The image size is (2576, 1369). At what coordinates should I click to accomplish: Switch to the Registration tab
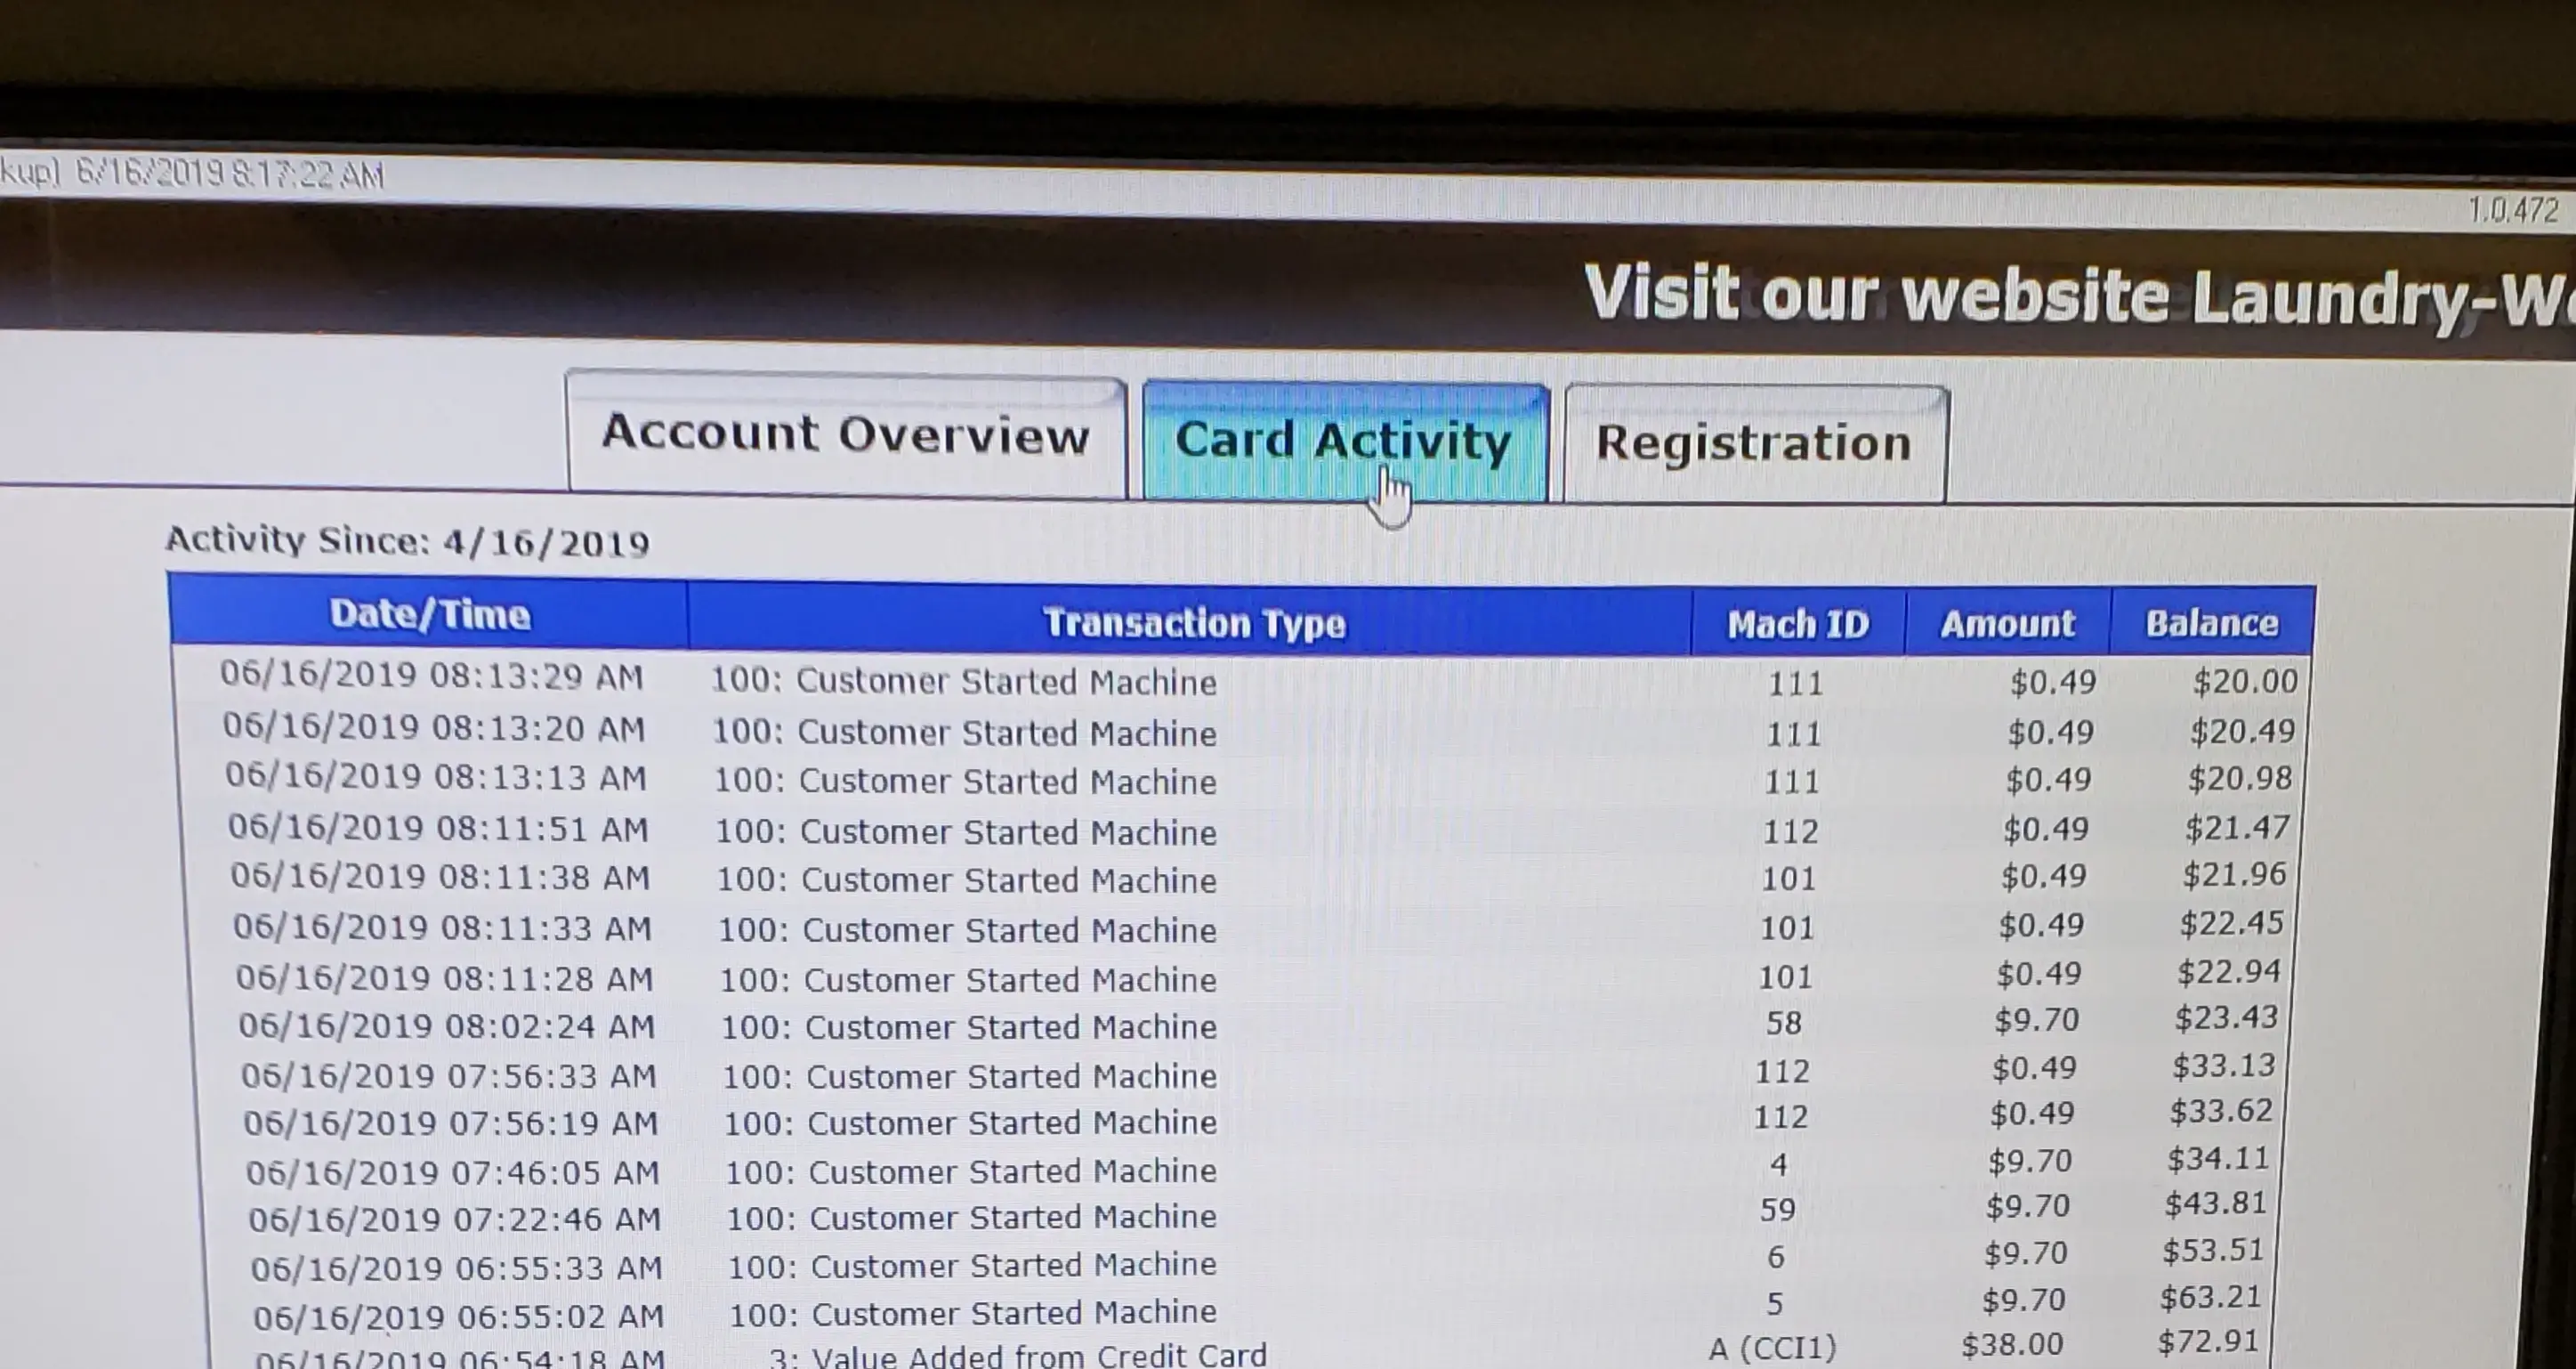[1754, 443]
